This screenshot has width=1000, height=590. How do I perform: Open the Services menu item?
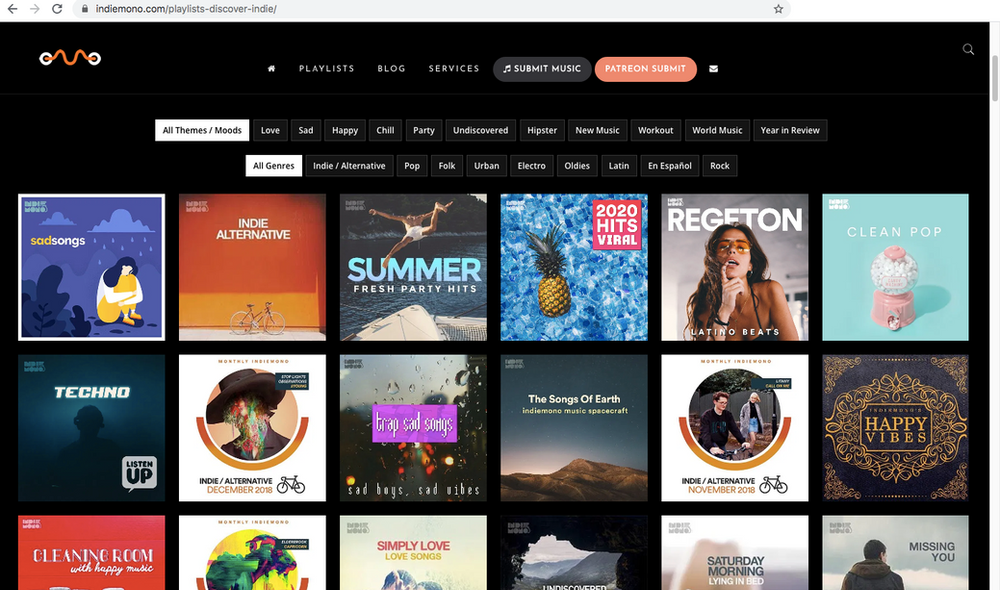pyautogui.click(x=454, y=68)
